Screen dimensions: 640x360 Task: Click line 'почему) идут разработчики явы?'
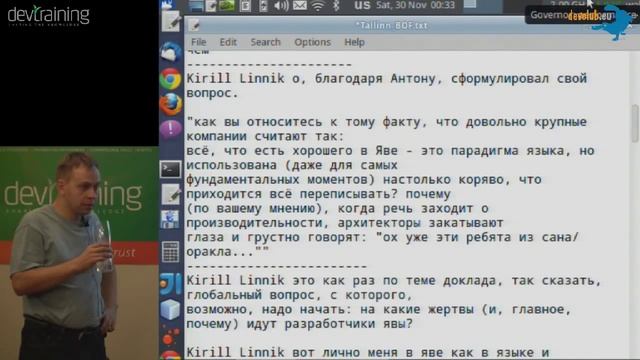pos(300,324)
